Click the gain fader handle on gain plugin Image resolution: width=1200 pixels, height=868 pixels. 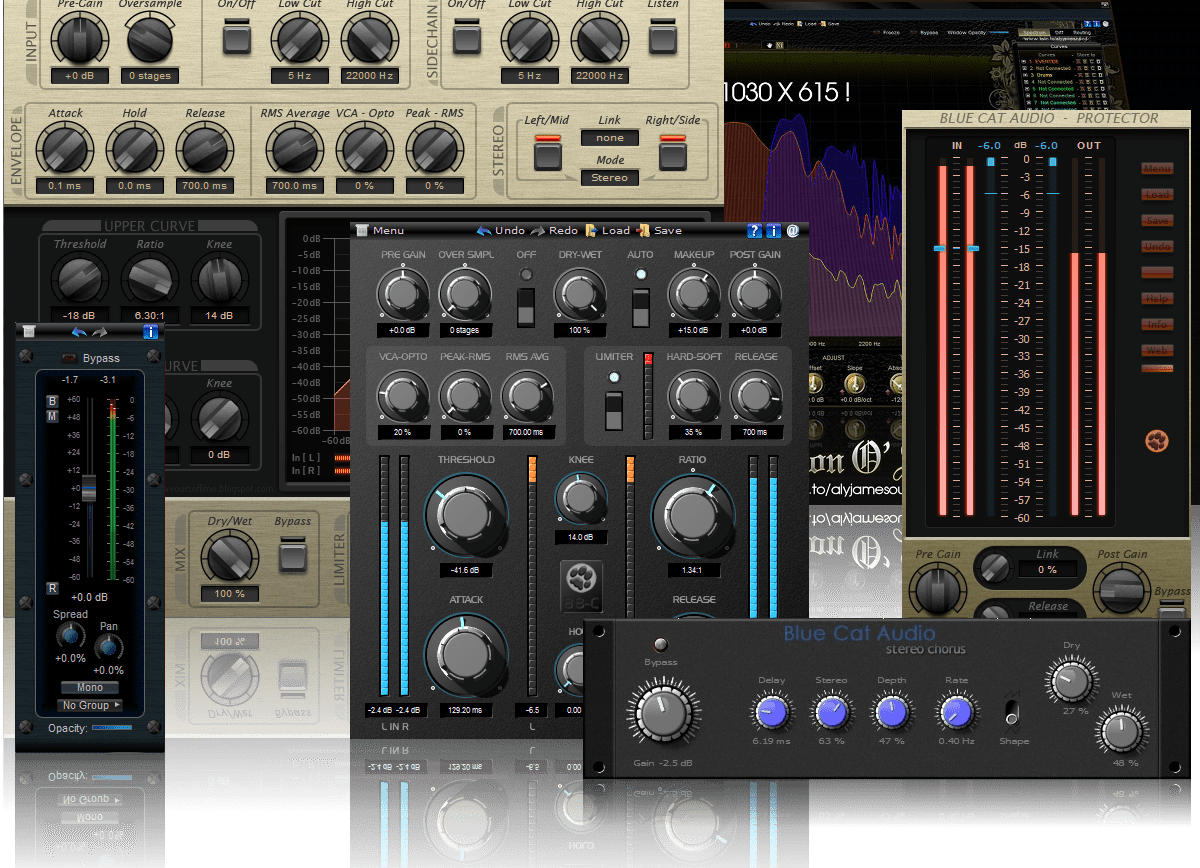[x=89, y=489]
